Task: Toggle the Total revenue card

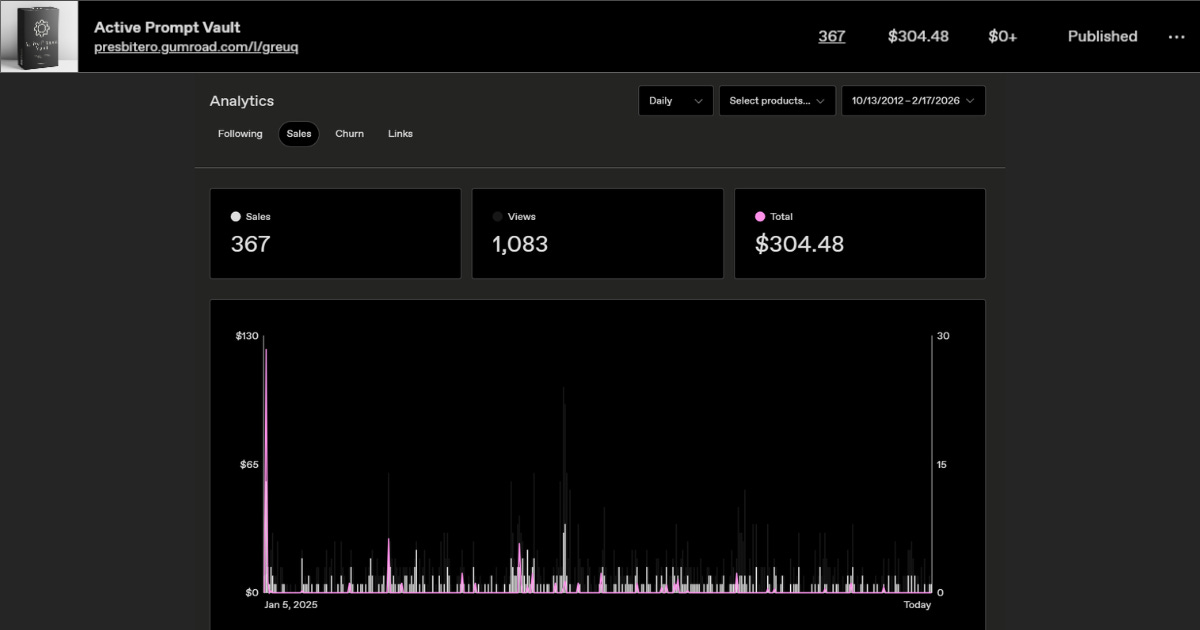Action: [860, 233]
